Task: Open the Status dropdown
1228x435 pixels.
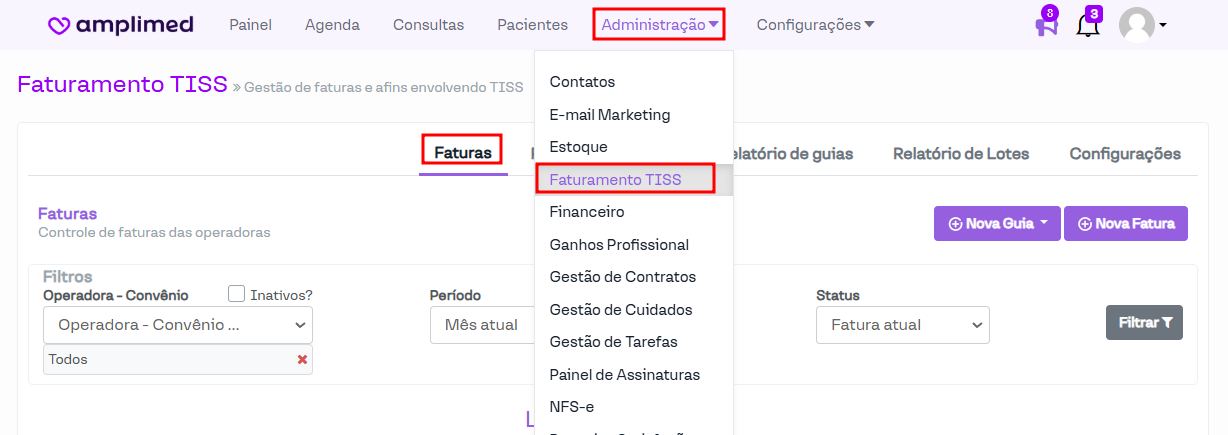Action: click(x=902, y=325)
